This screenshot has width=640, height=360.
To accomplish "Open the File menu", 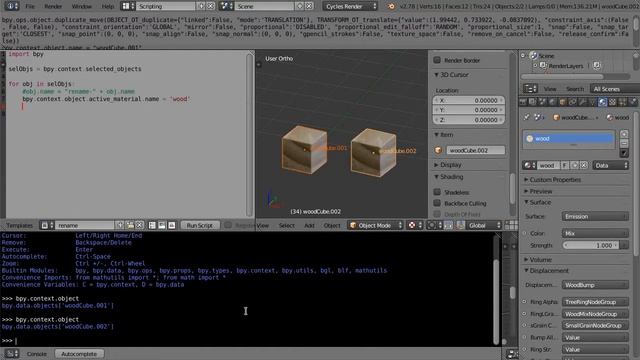I will pos(30,6).
